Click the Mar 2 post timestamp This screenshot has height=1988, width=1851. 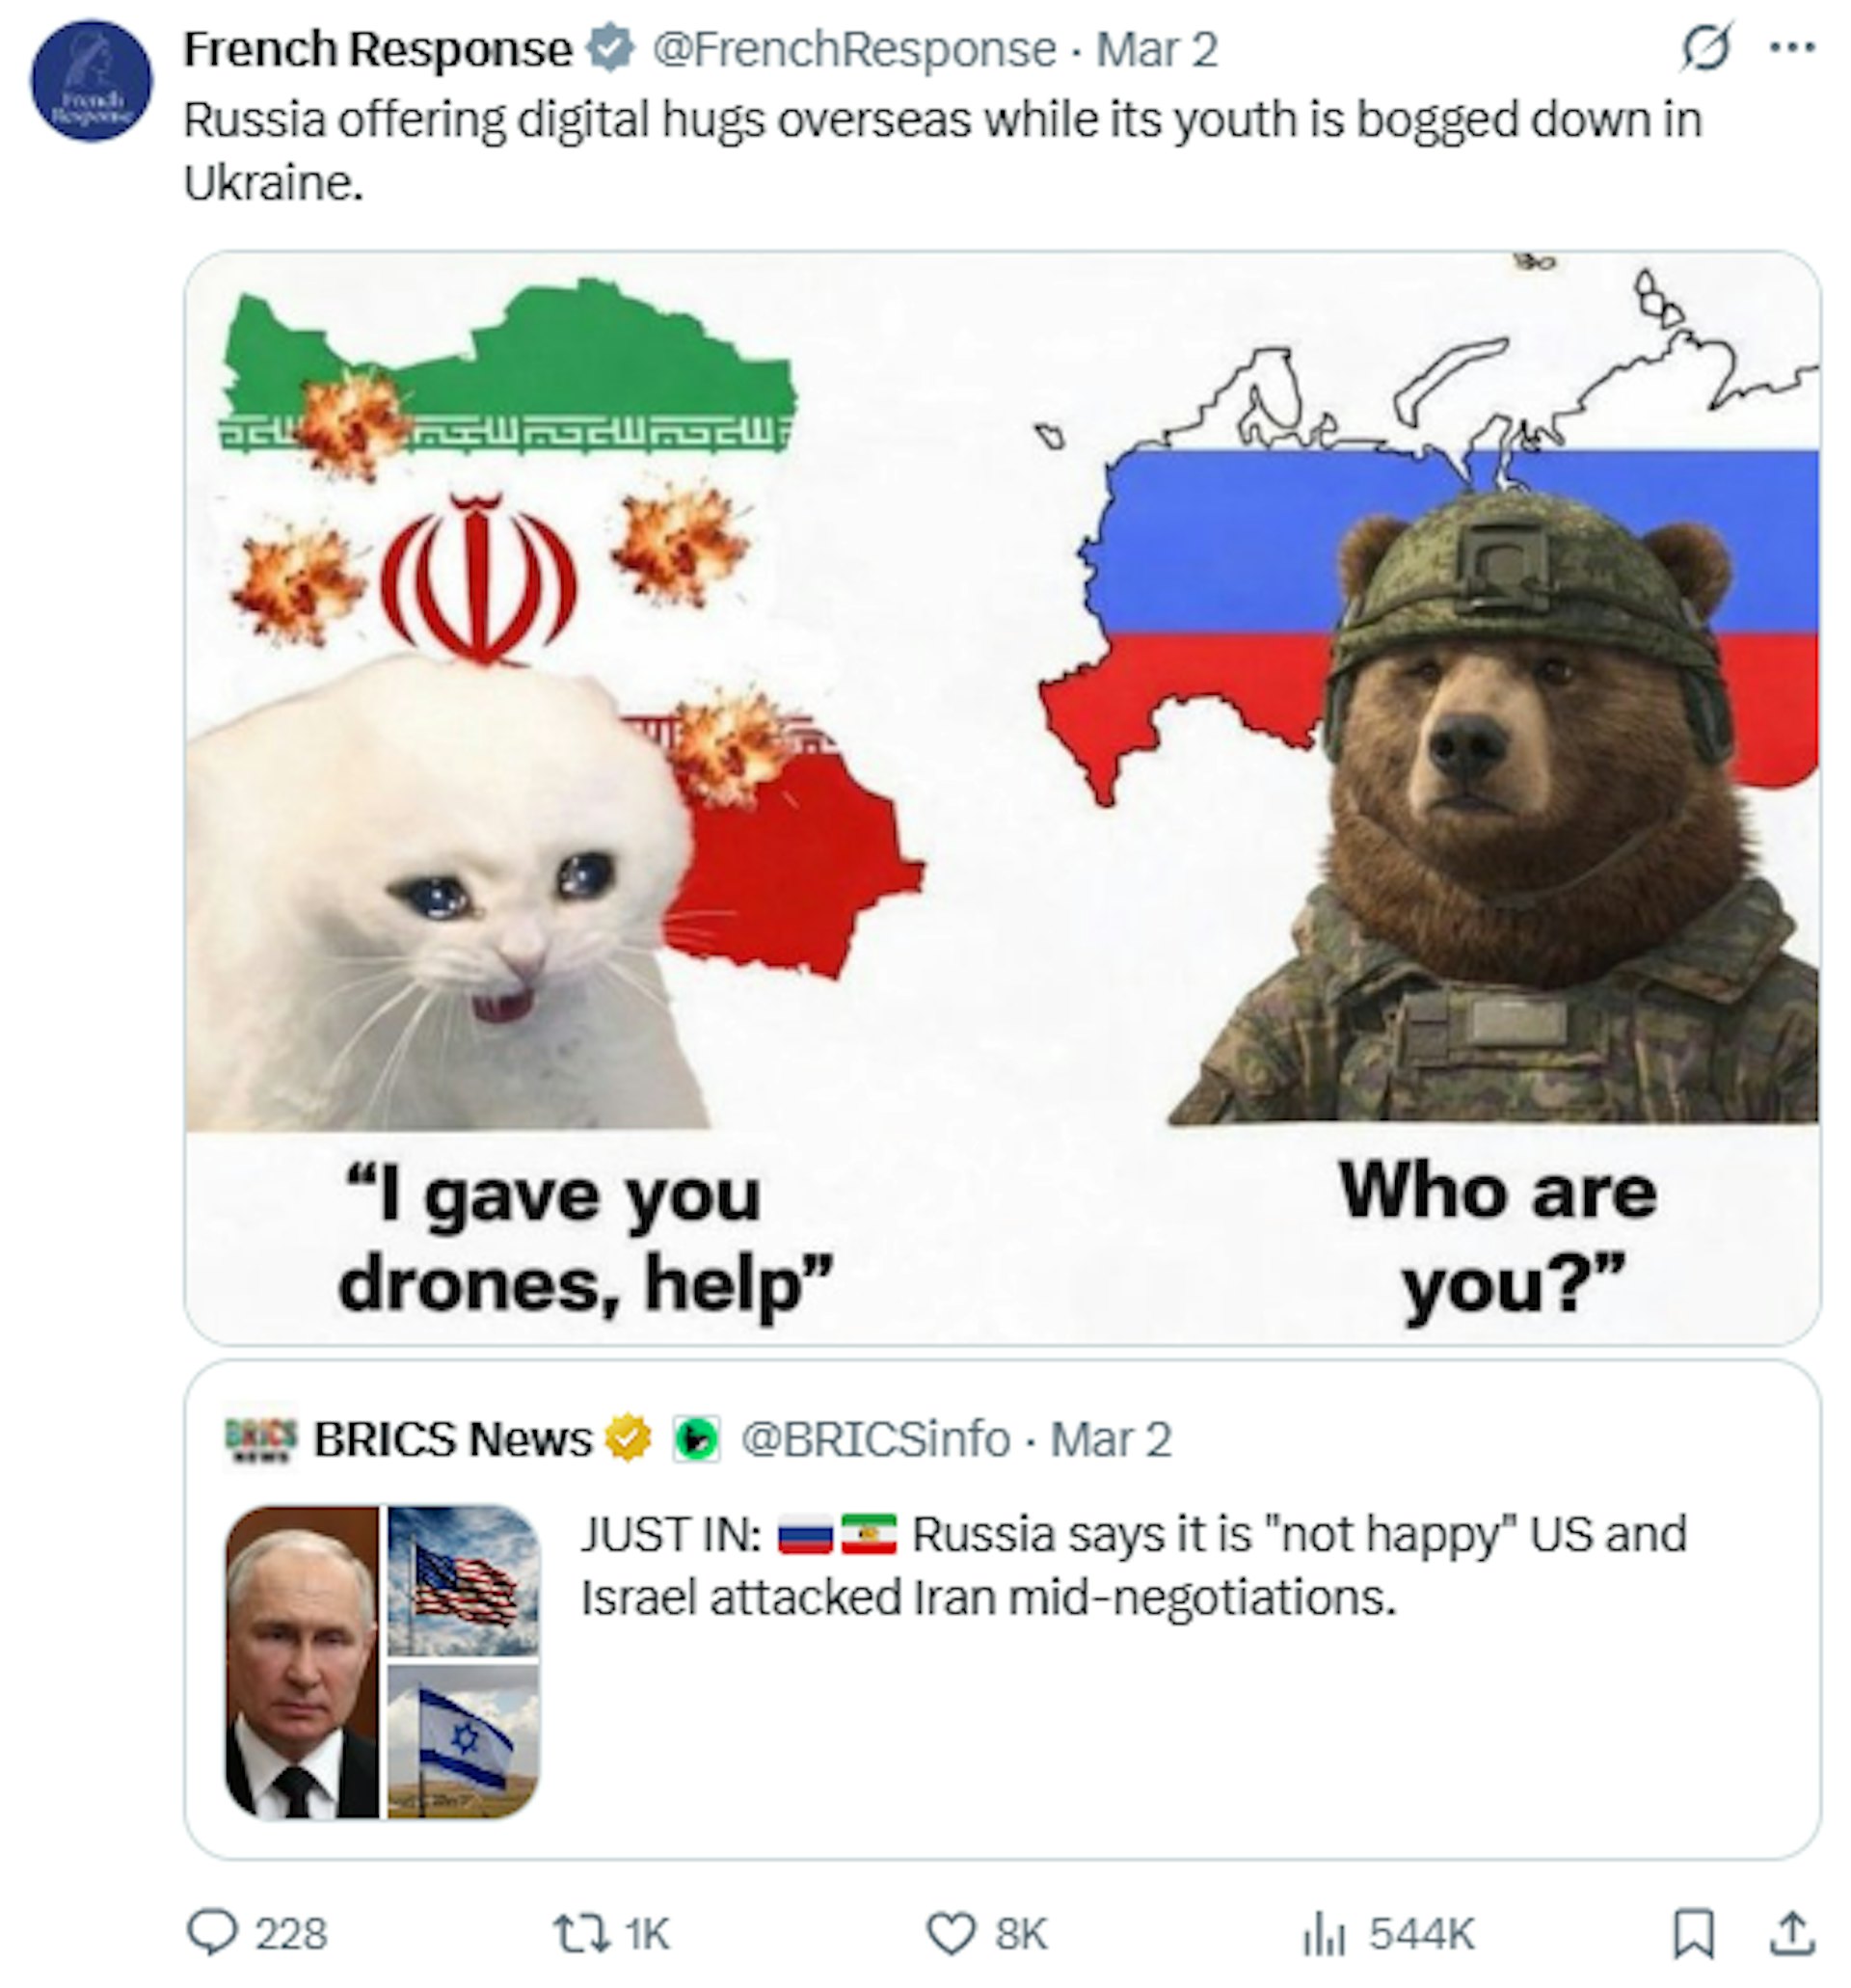coord(1157,49)
